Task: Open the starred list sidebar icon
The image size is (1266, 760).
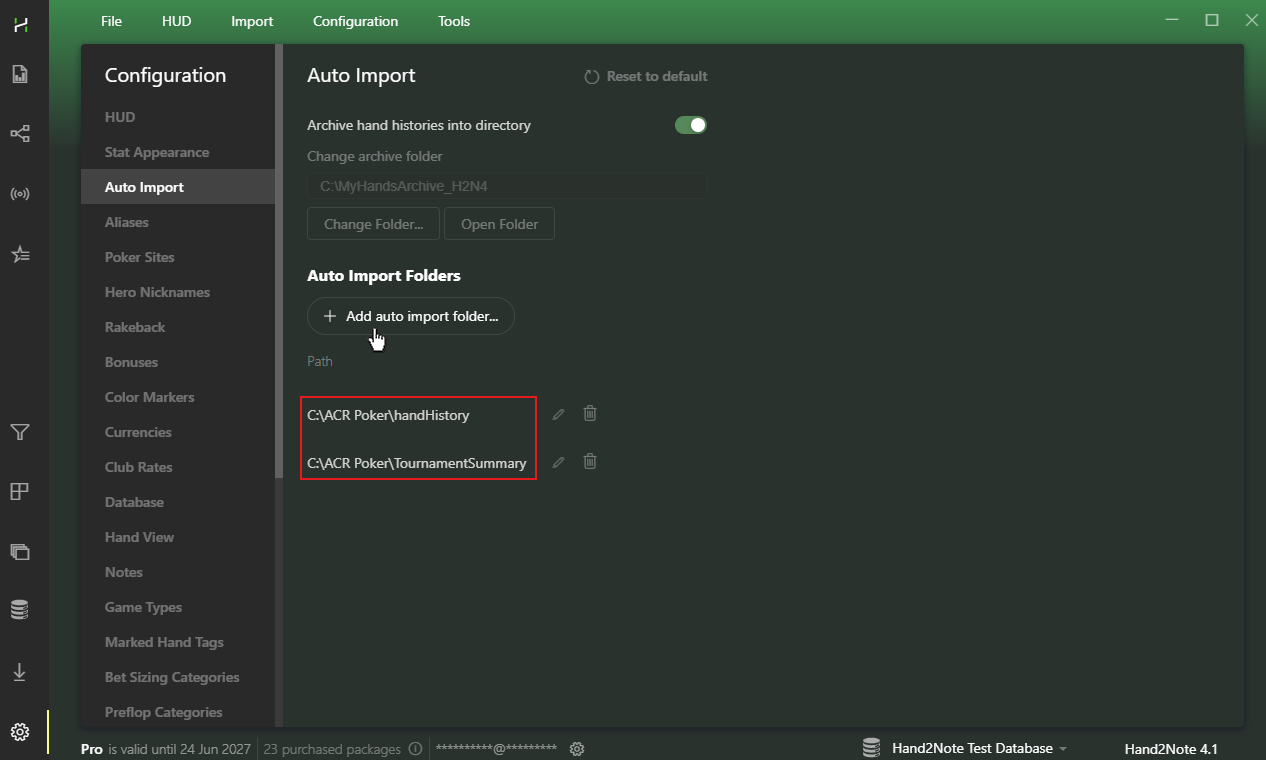Action: pos(20,255)
